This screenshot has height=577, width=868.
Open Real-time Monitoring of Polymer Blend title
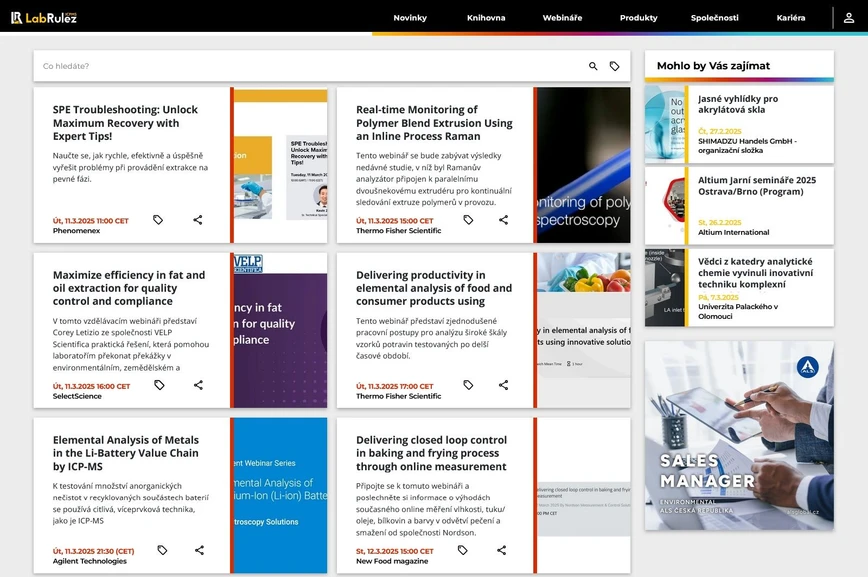pos(435,123)
